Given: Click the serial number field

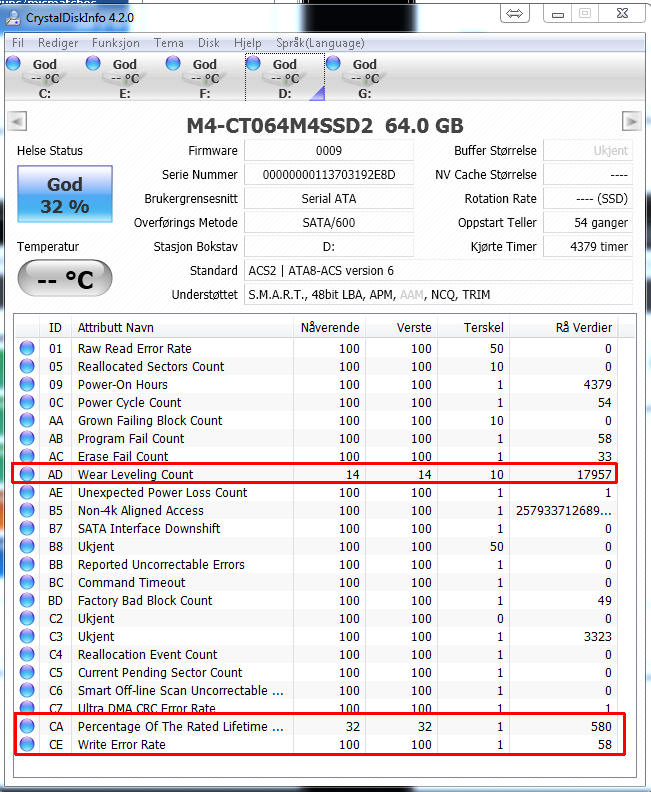Looking at the screenshot, I should pos(329,175).
